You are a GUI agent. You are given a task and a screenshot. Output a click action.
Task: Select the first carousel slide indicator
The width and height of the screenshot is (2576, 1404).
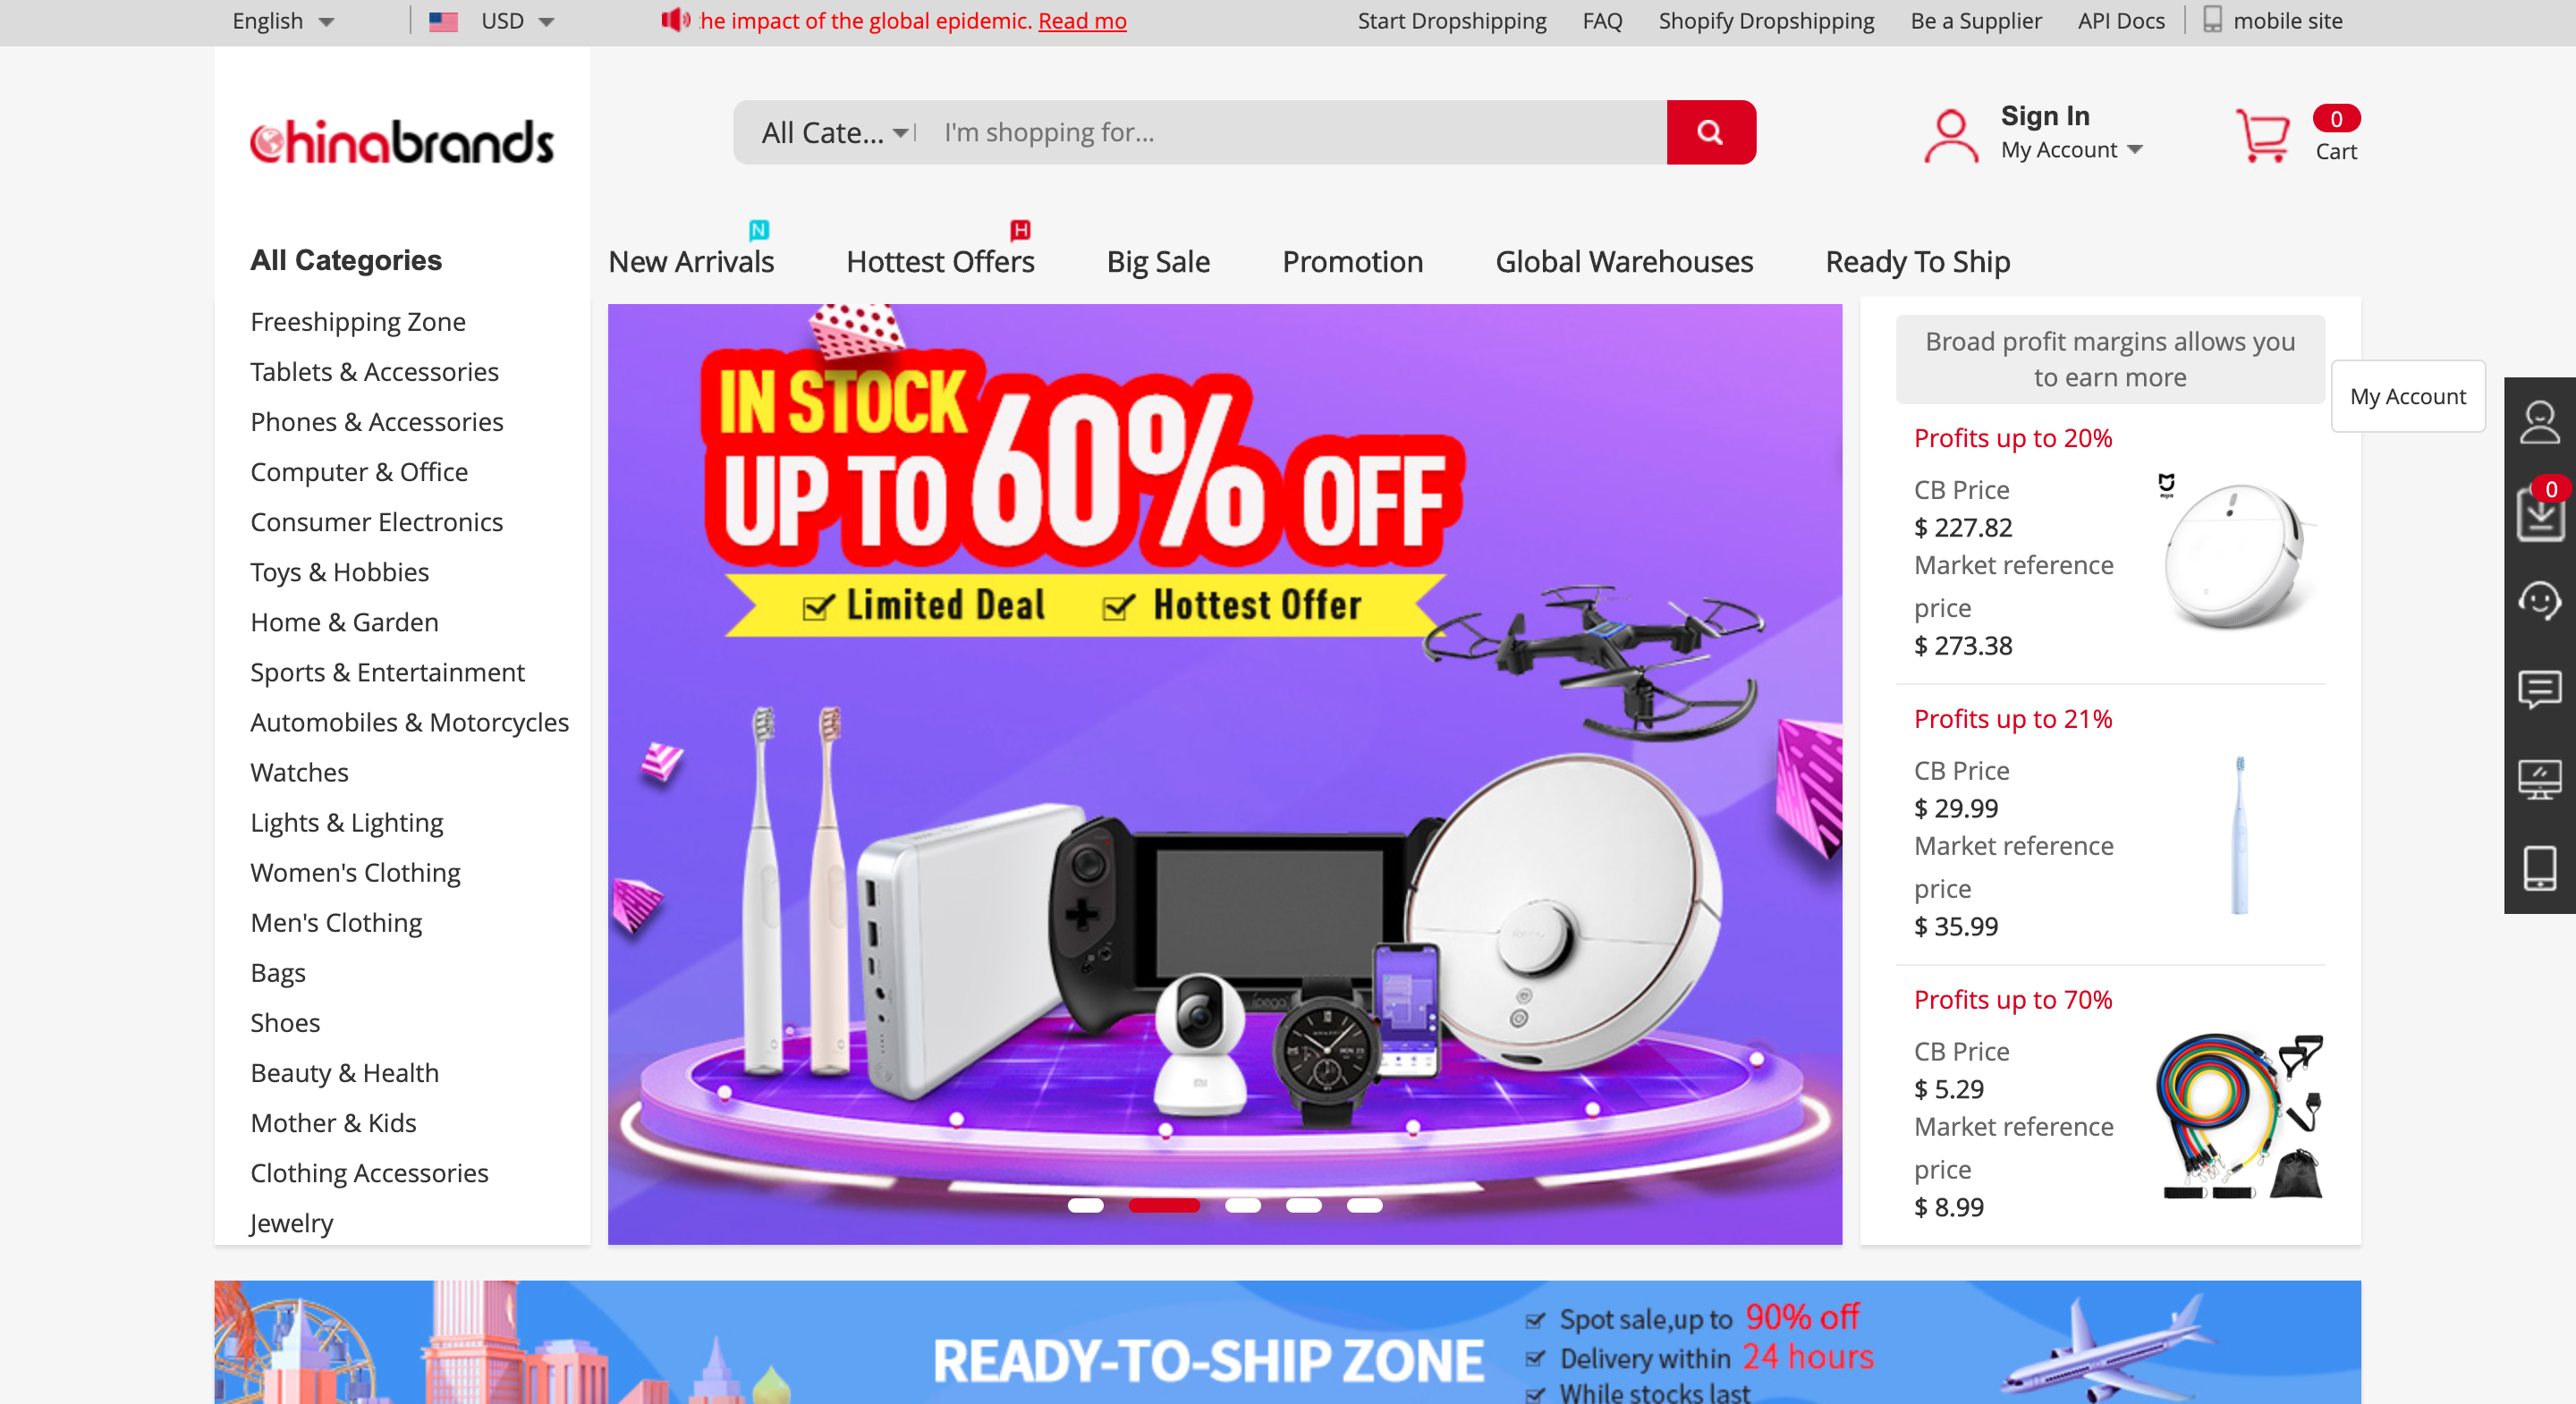(x=1085, y=1205)
